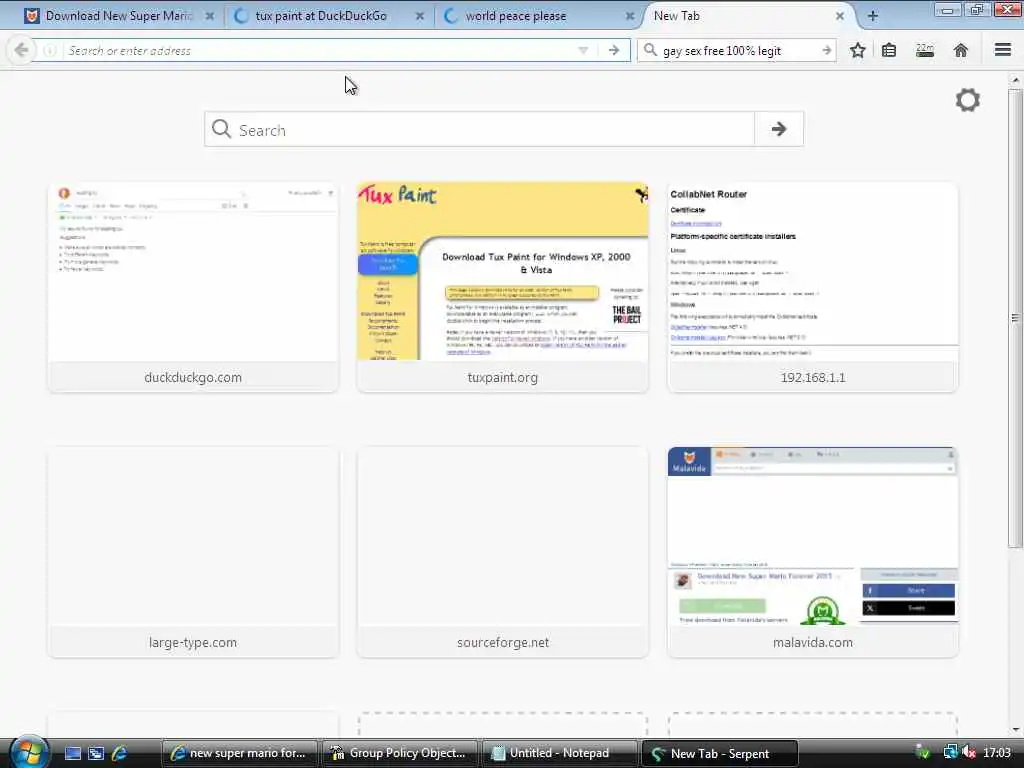Close the New Tab tab

(x=840, y=16)
